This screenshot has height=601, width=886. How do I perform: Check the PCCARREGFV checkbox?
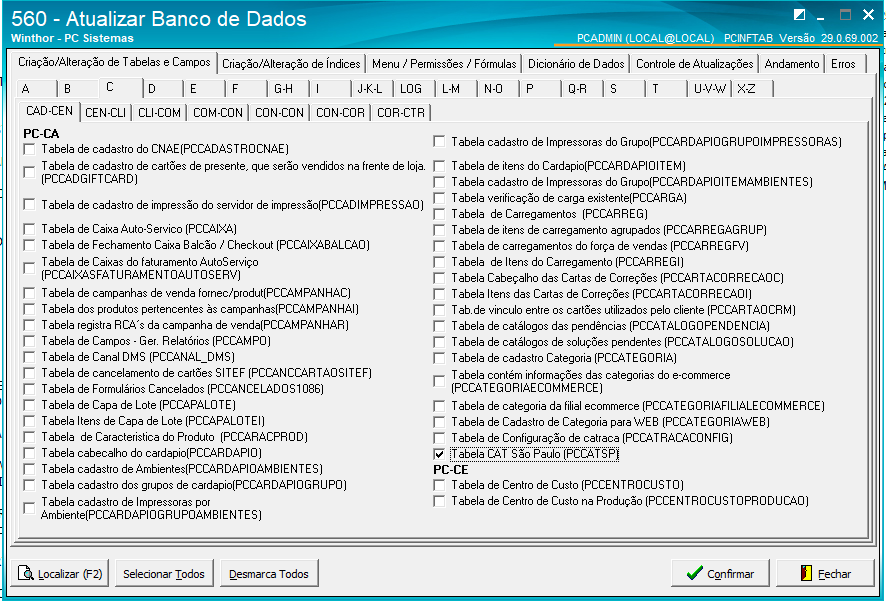[x=439, y=246]
